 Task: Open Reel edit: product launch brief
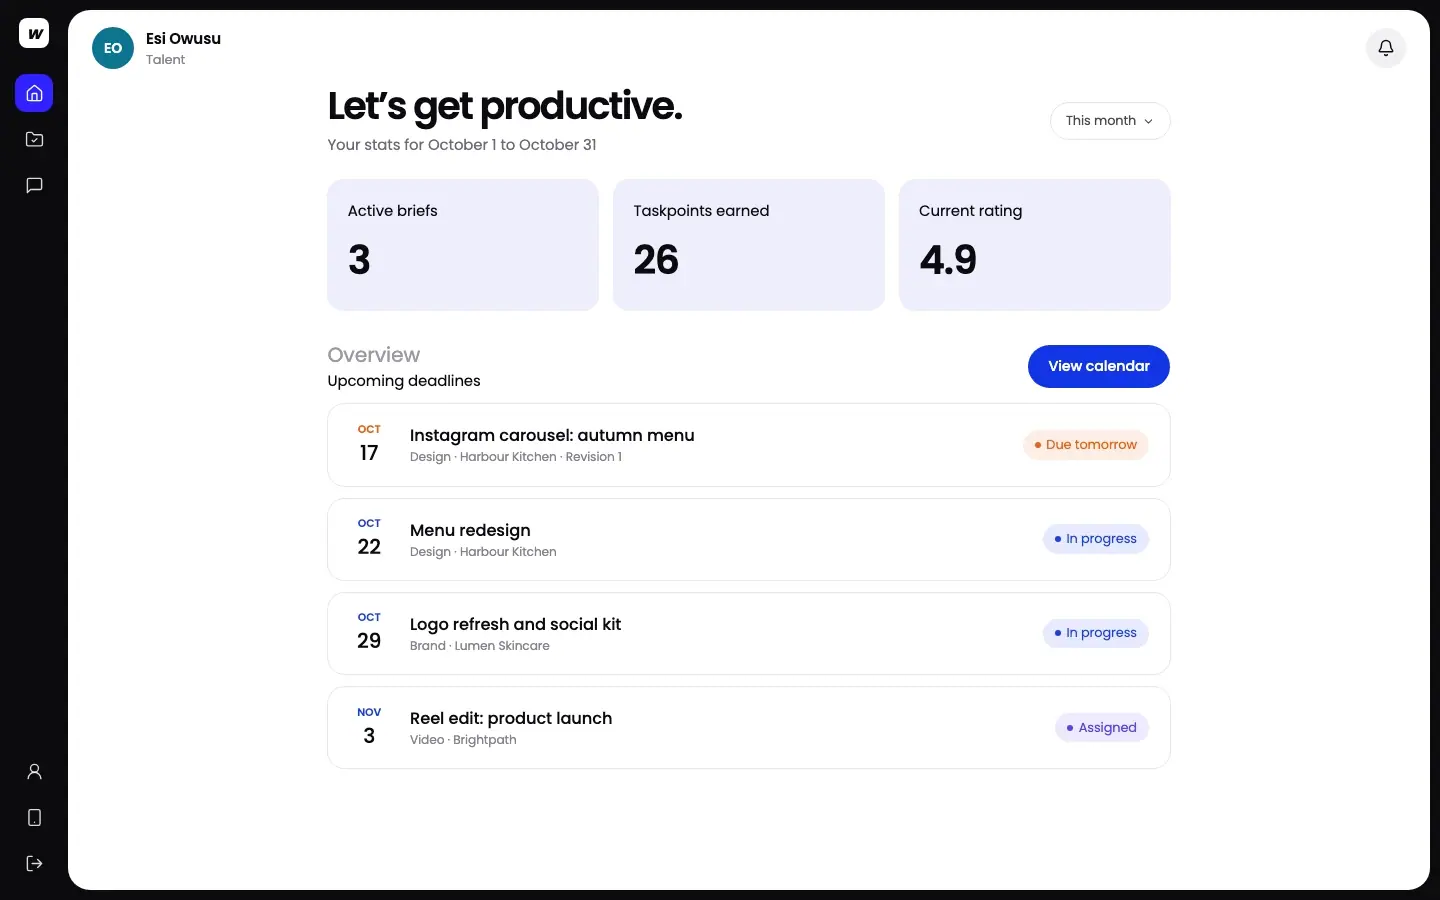(x=749, y=727)
